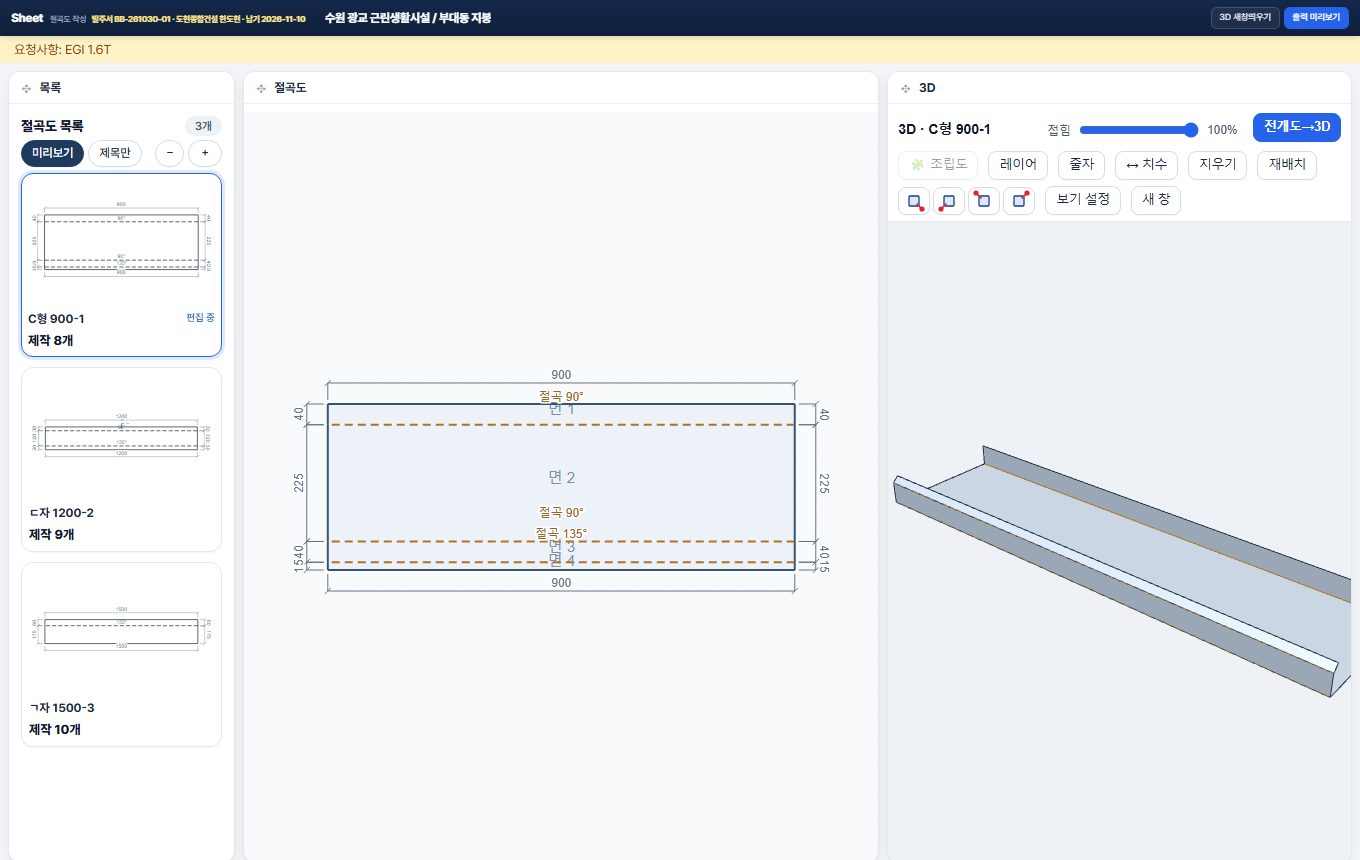The width and height of the screenshot is (1360, 860).
Task: Select the ㄷ자 1200-2 thumbnail card
Action: point(121,459)
